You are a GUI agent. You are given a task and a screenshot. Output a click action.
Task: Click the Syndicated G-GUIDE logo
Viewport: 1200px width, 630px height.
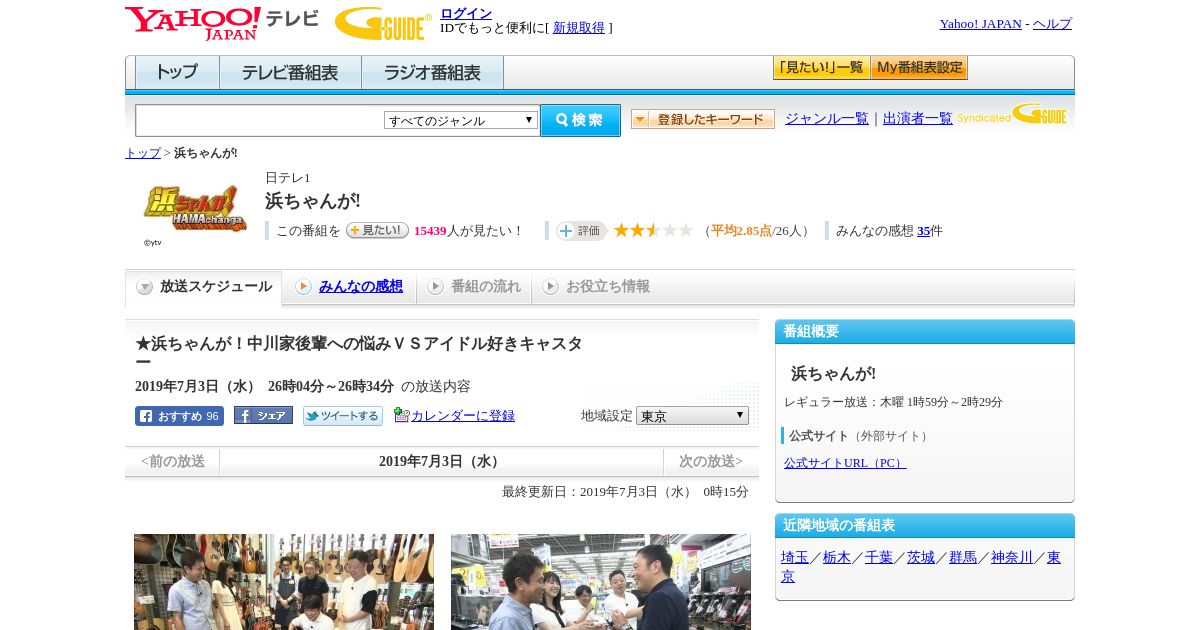[1012, 114]
